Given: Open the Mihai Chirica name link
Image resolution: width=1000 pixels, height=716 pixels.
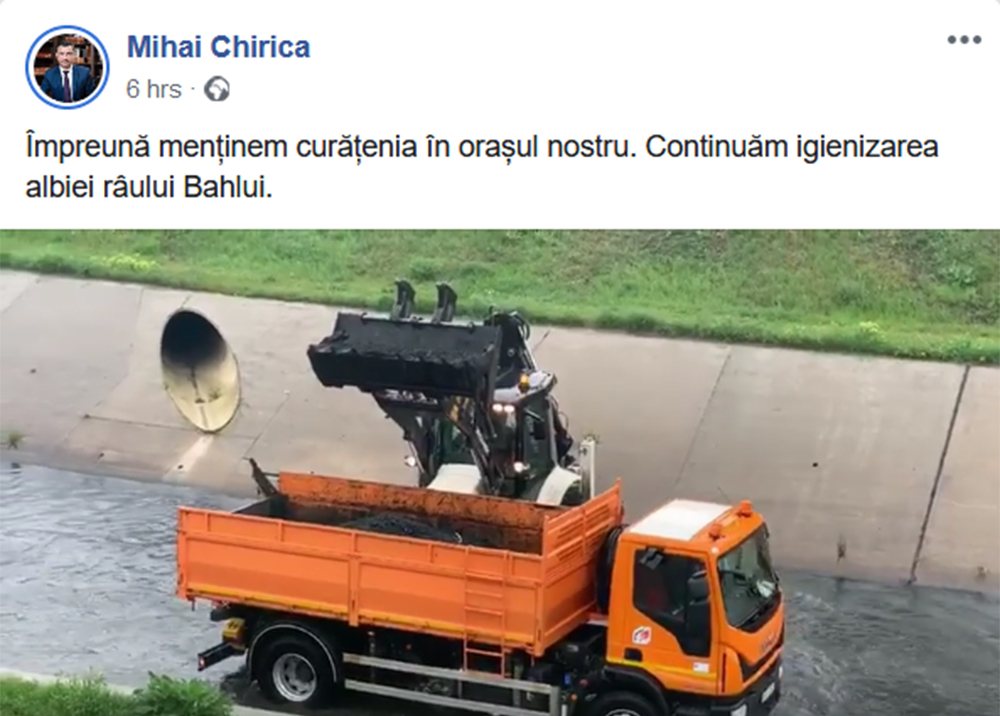Looking at the screenshot, I should (x=218, y=47).
